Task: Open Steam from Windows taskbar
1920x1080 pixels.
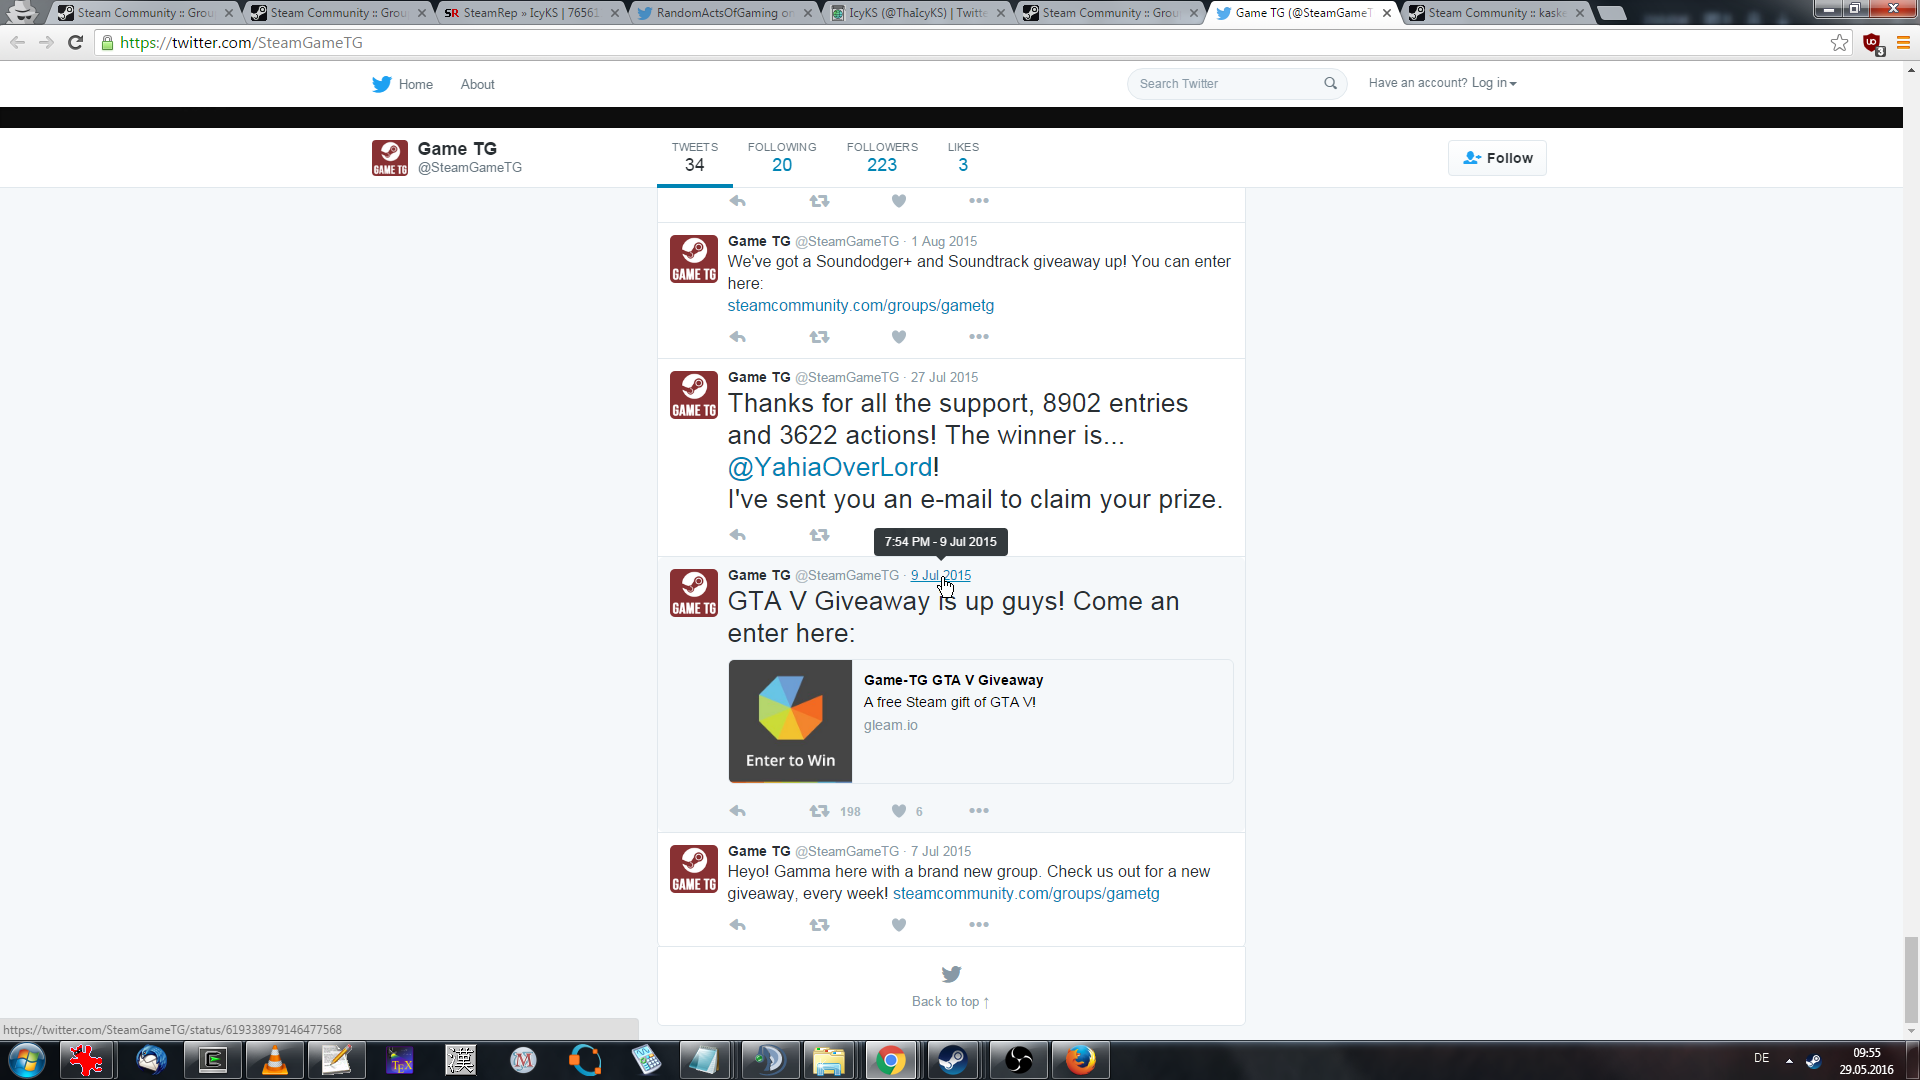Action: pos(953,1060)
